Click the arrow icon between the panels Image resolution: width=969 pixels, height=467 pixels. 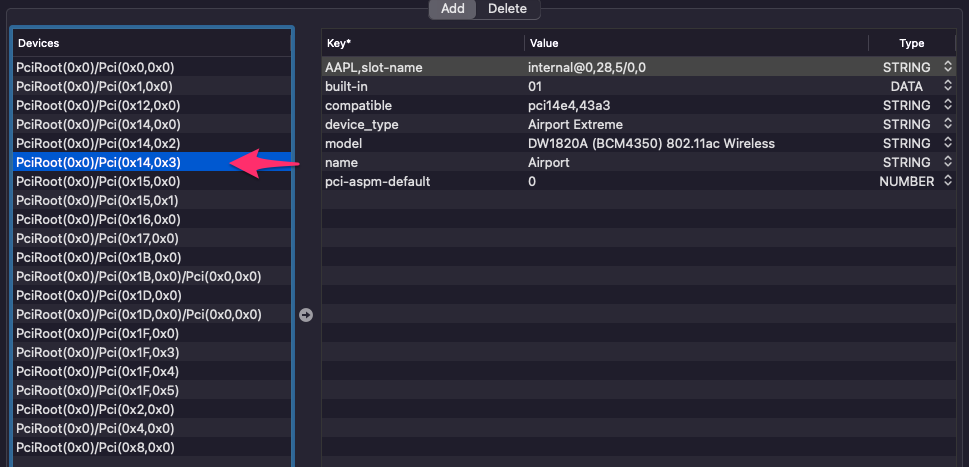306,314
